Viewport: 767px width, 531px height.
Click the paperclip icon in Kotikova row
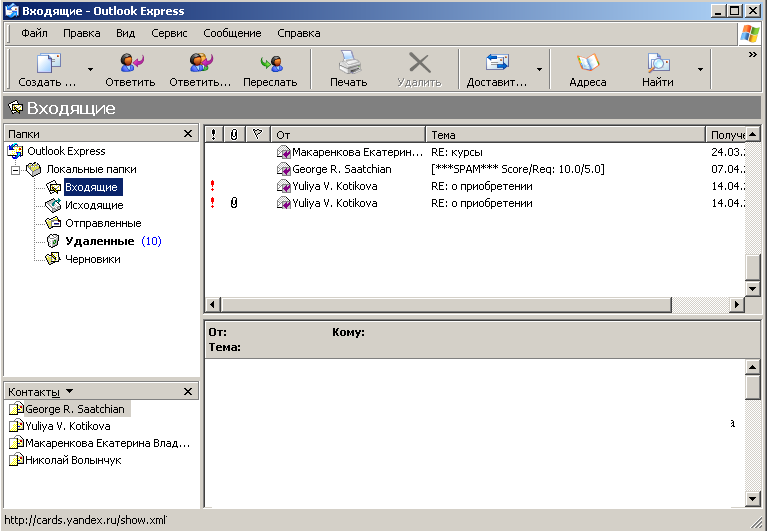[234, 203]
